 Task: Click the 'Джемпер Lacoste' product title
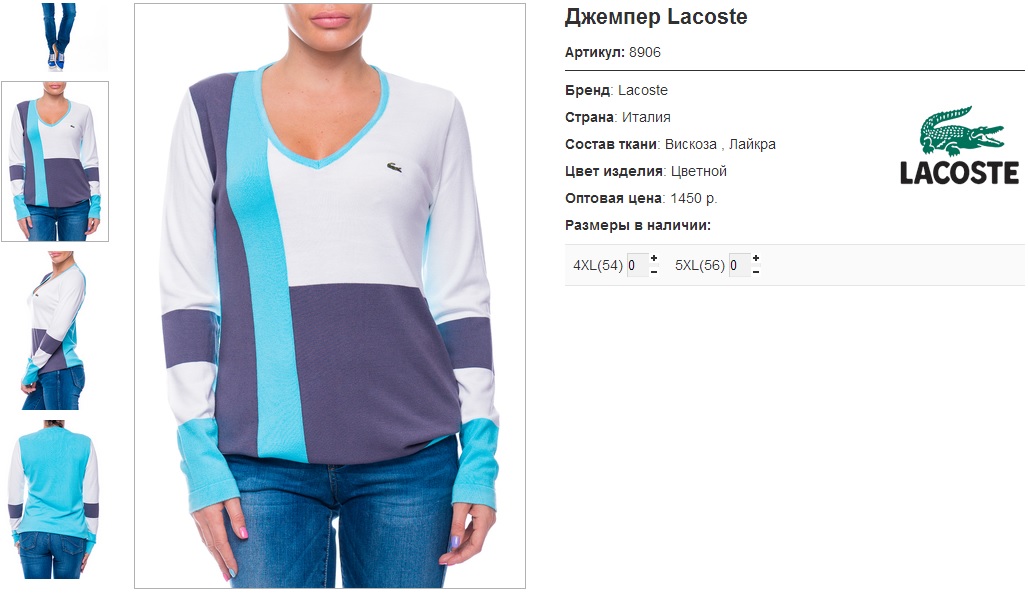pyautogui.click(x=656, y=16)
